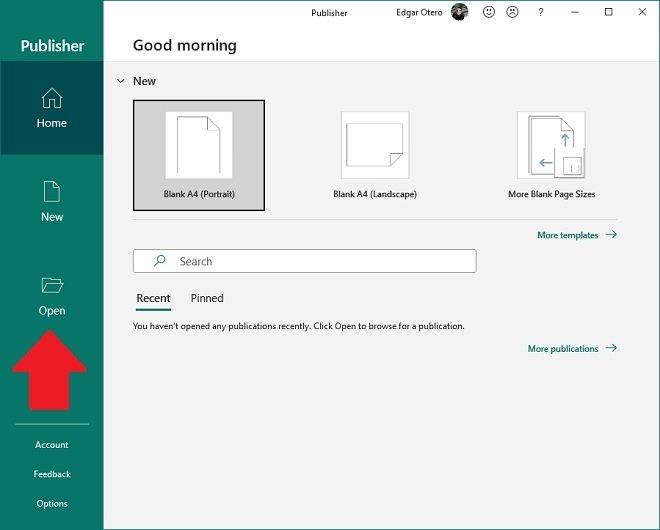Open Options in the sidebar
The width and height of the screenshot is (660, 530).
pyautogui.click(x=52, y=503)
